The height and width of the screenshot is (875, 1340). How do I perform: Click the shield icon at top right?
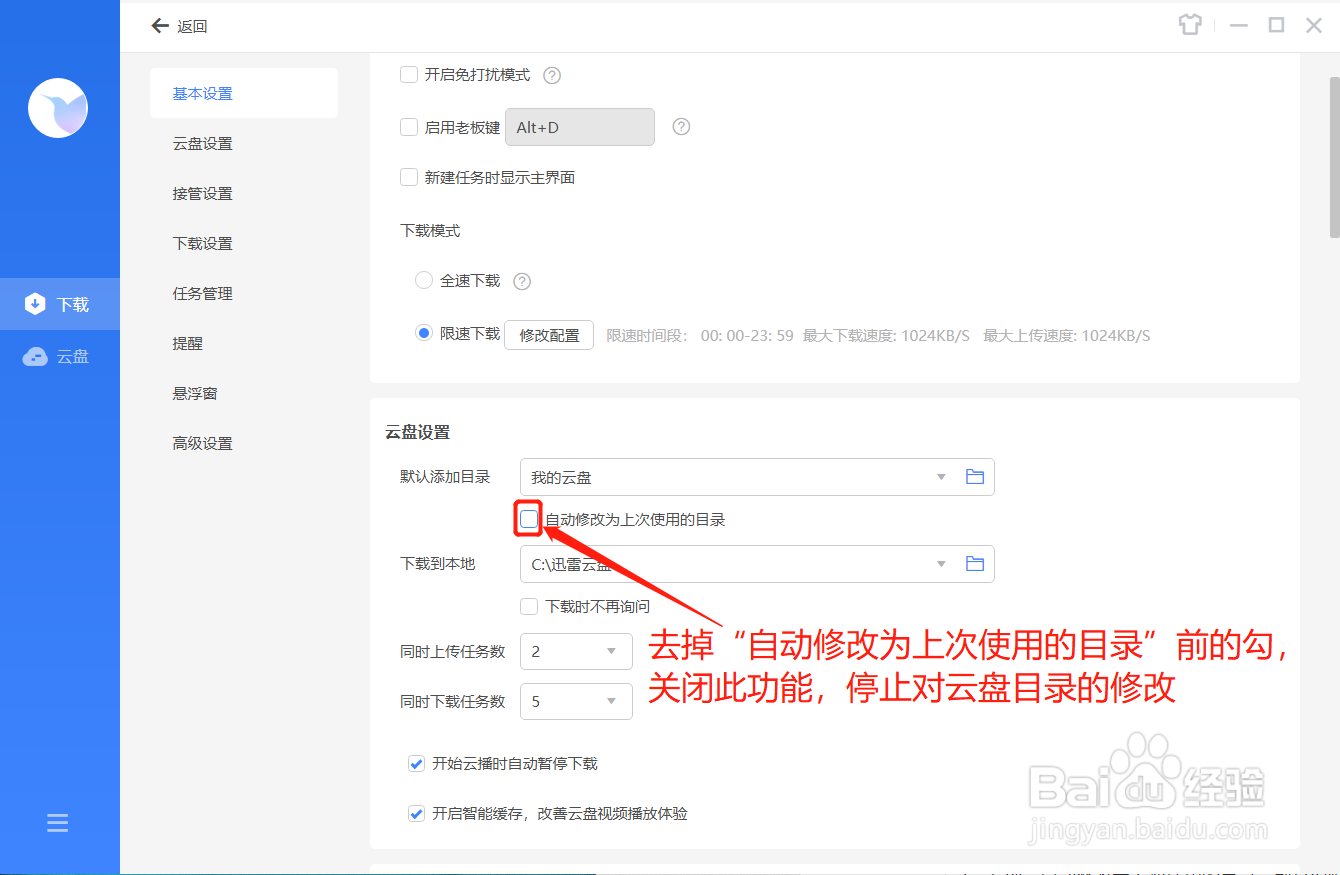(1190, 24)
